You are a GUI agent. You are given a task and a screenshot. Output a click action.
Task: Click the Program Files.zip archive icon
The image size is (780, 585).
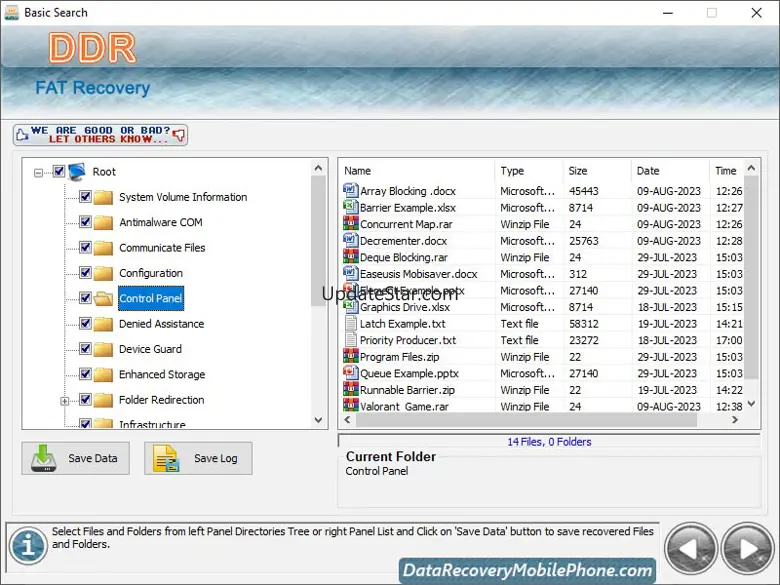350,357
